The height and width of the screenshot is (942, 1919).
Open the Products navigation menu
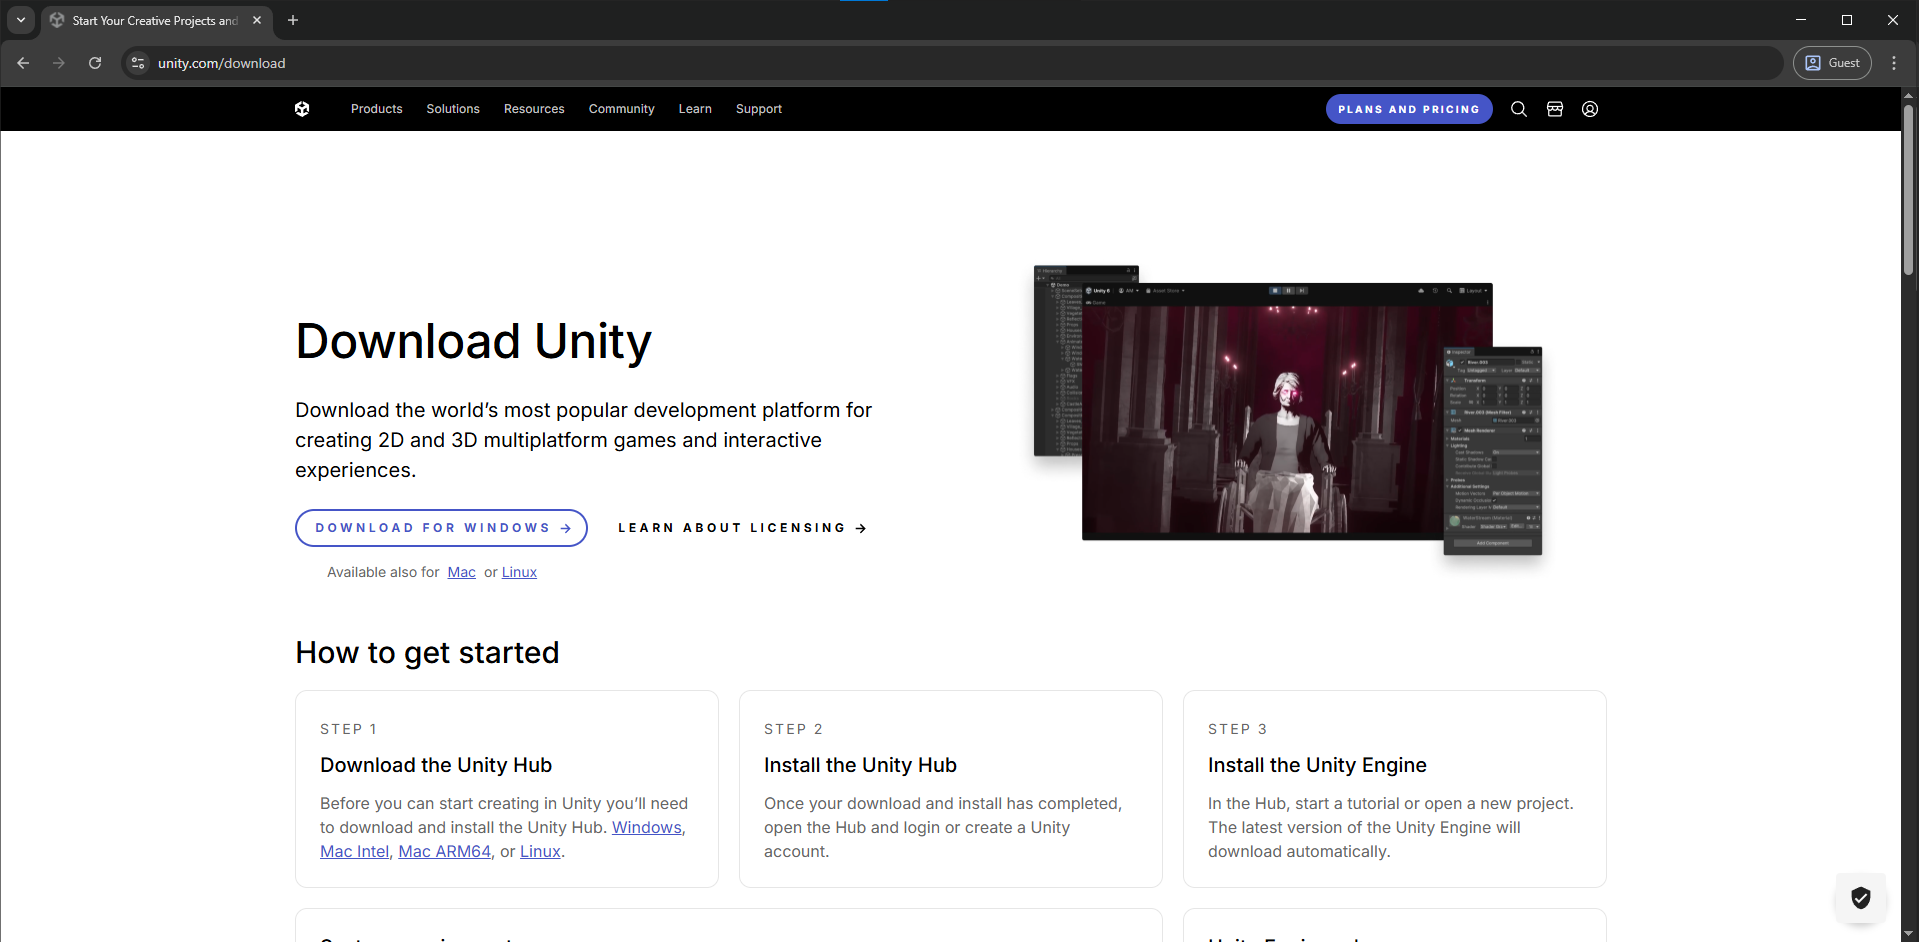pos(376,109)
